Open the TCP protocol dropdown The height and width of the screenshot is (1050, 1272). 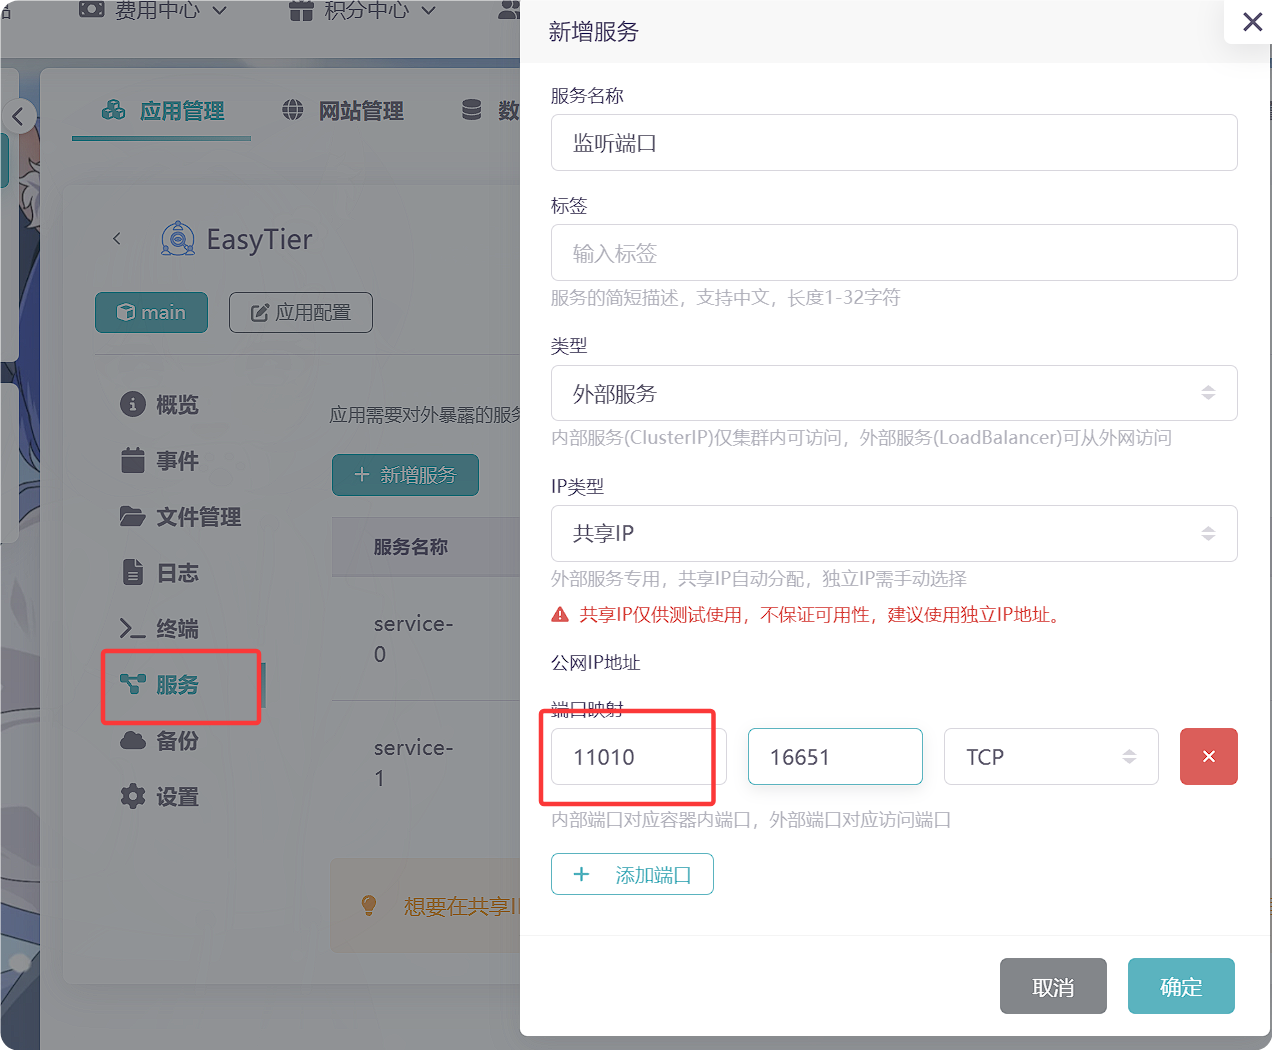click(1050, 757)
